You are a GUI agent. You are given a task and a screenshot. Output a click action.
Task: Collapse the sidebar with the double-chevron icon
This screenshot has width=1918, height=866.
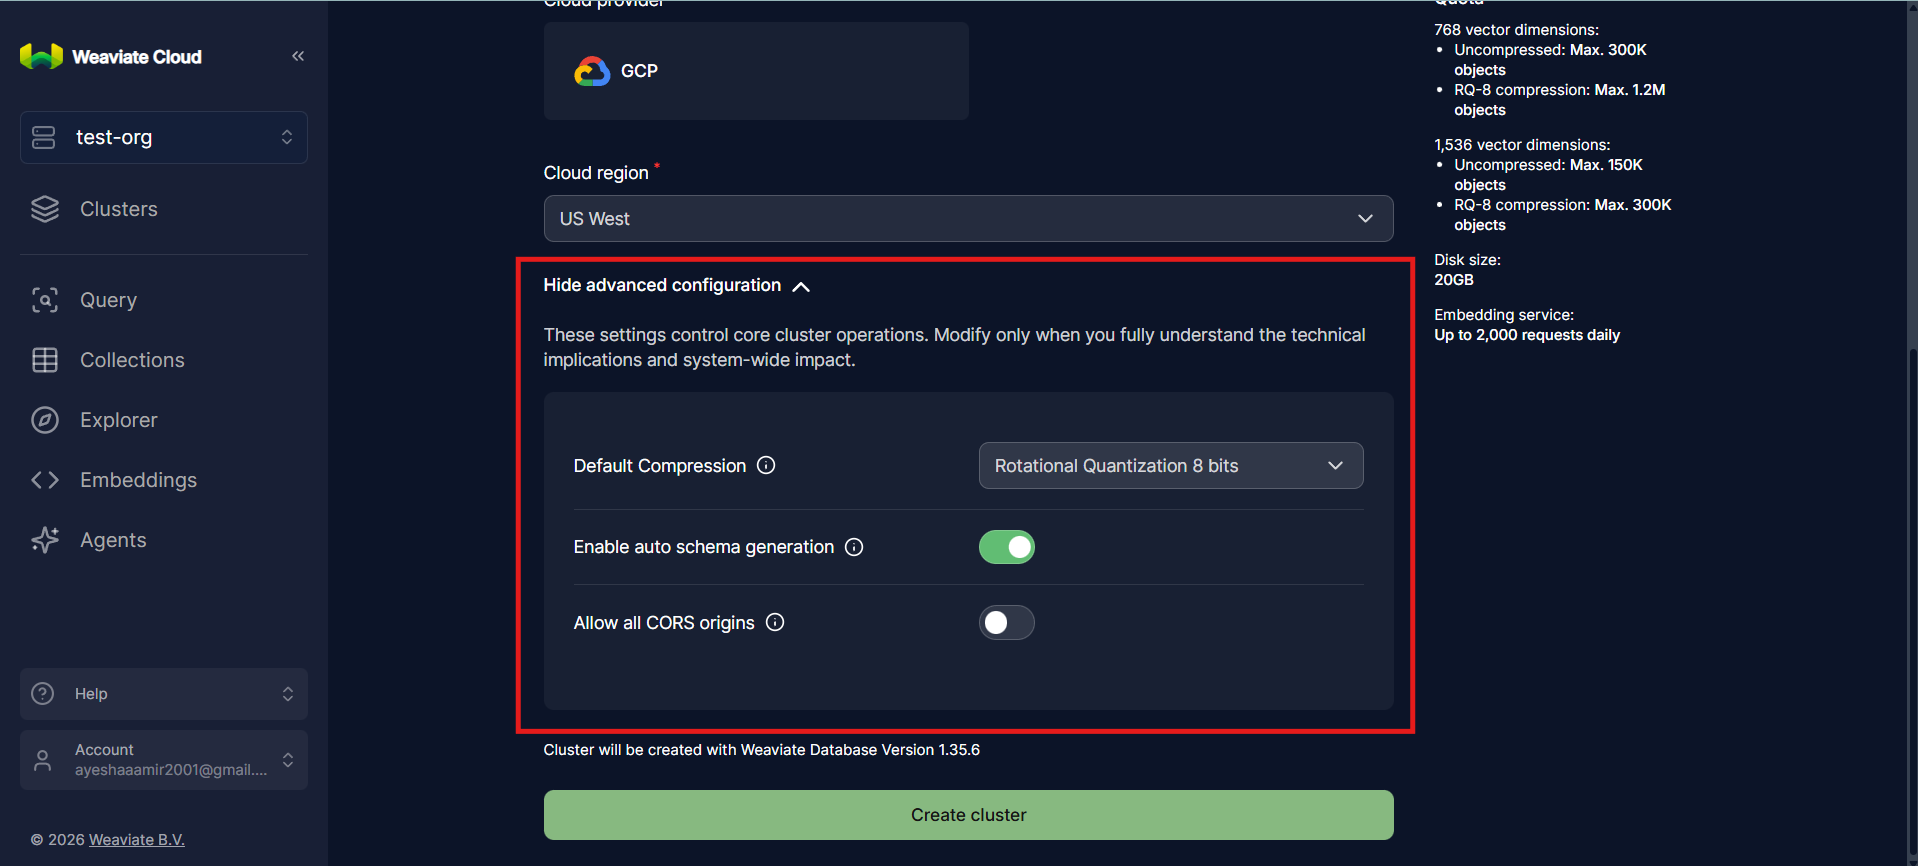[x=298, y=56]
